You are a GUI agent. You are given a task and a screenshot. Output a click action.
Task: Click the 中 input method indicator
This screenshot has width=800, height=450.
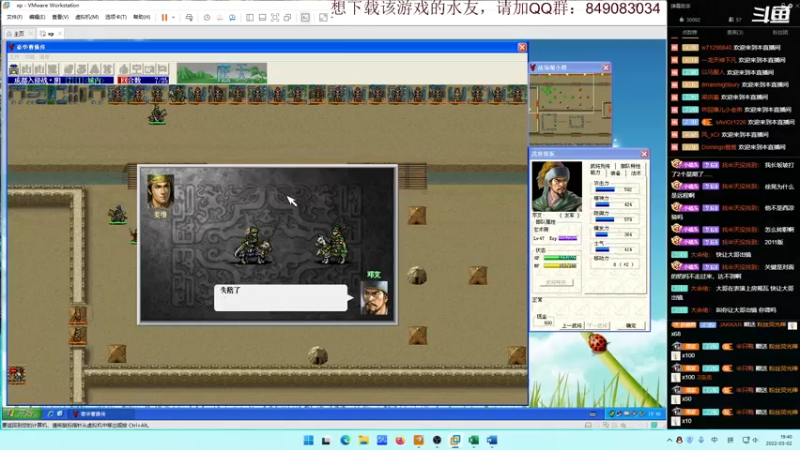714,440
